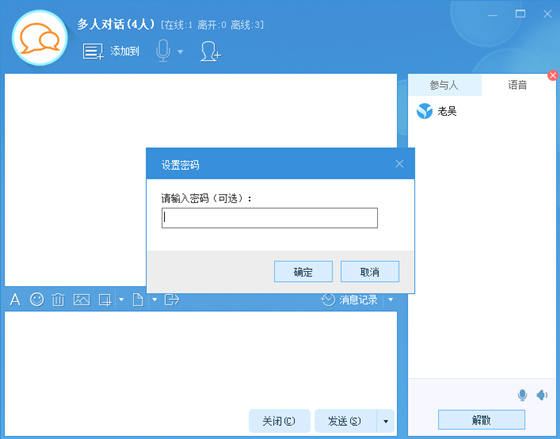The width and height of the screenshot is (560, 439).
Task: Click the add participant icon
Action: click(210, 51)
